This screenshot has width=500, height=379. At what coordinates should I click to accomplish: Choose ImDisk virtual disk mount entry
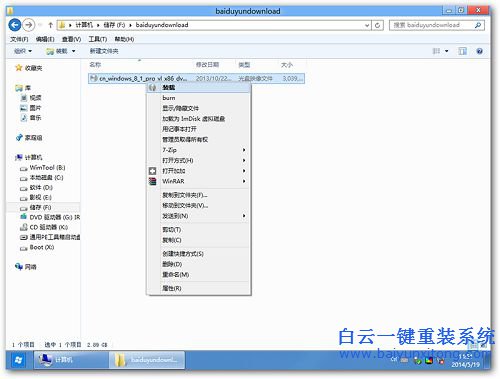199,119
